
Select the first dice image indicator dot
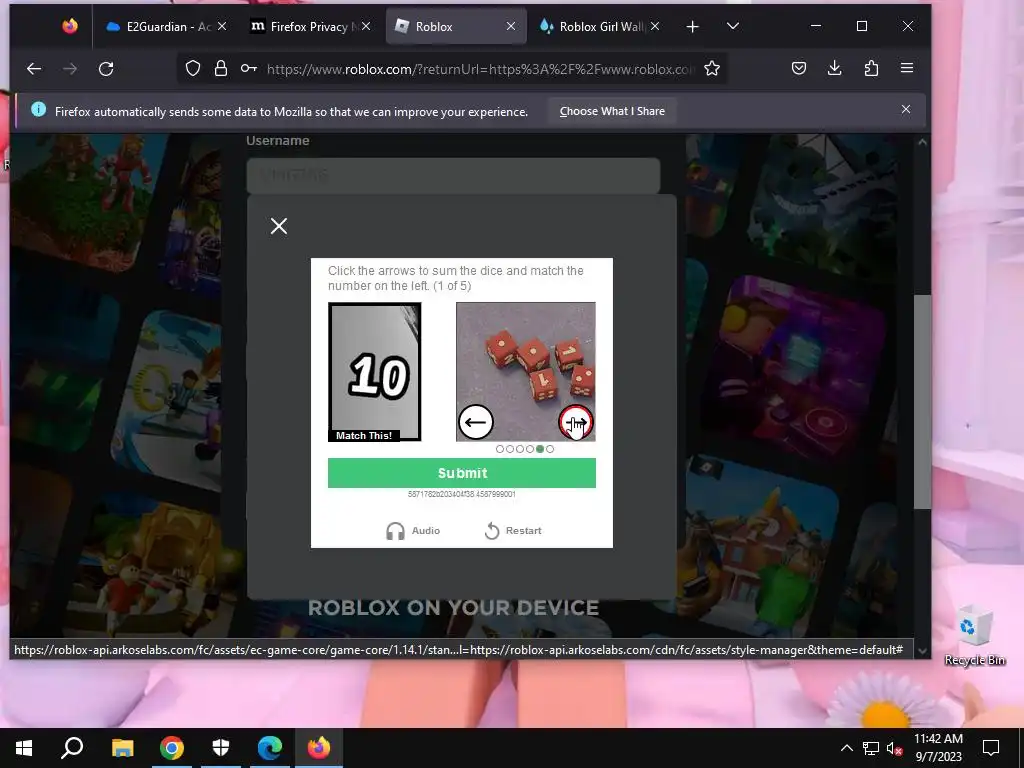point(500,449)
